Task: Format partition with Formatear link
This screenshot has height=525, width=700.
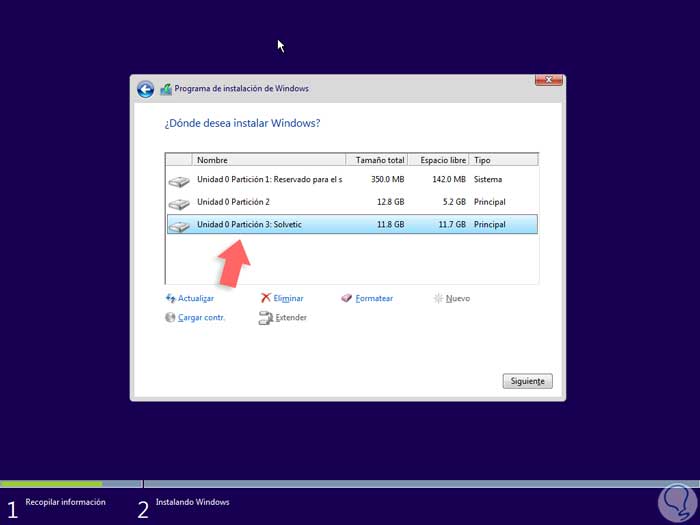Action: (x=374, y=298)
